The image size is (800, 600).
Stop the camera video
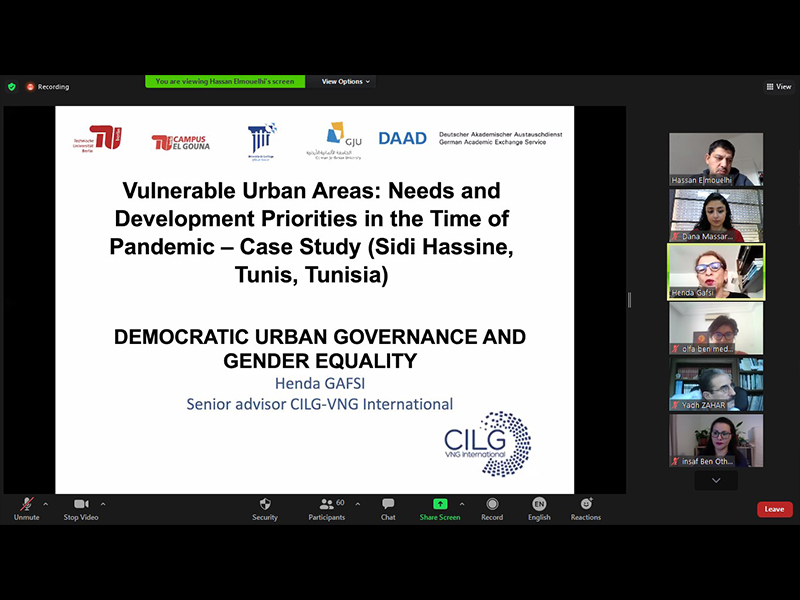(81, 508)
